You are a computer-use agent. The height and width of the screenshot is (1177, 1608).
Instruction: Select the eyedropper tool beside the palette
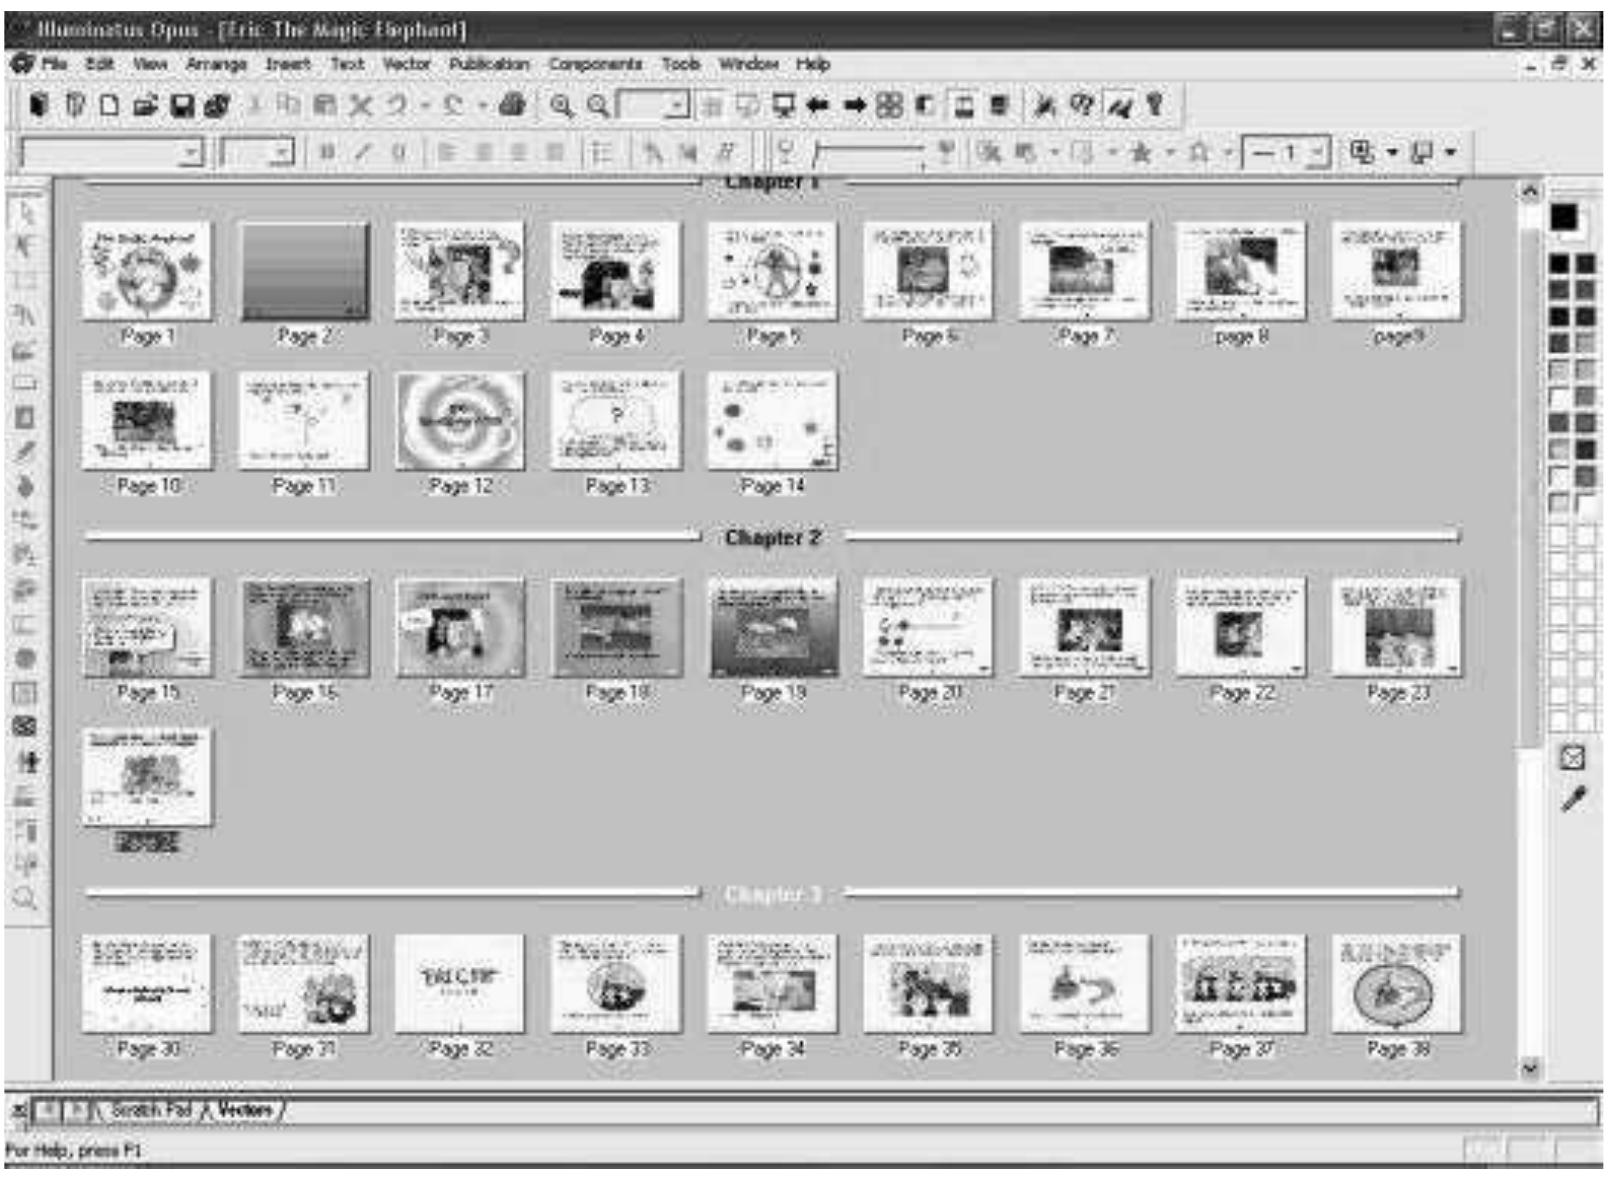1573,799
